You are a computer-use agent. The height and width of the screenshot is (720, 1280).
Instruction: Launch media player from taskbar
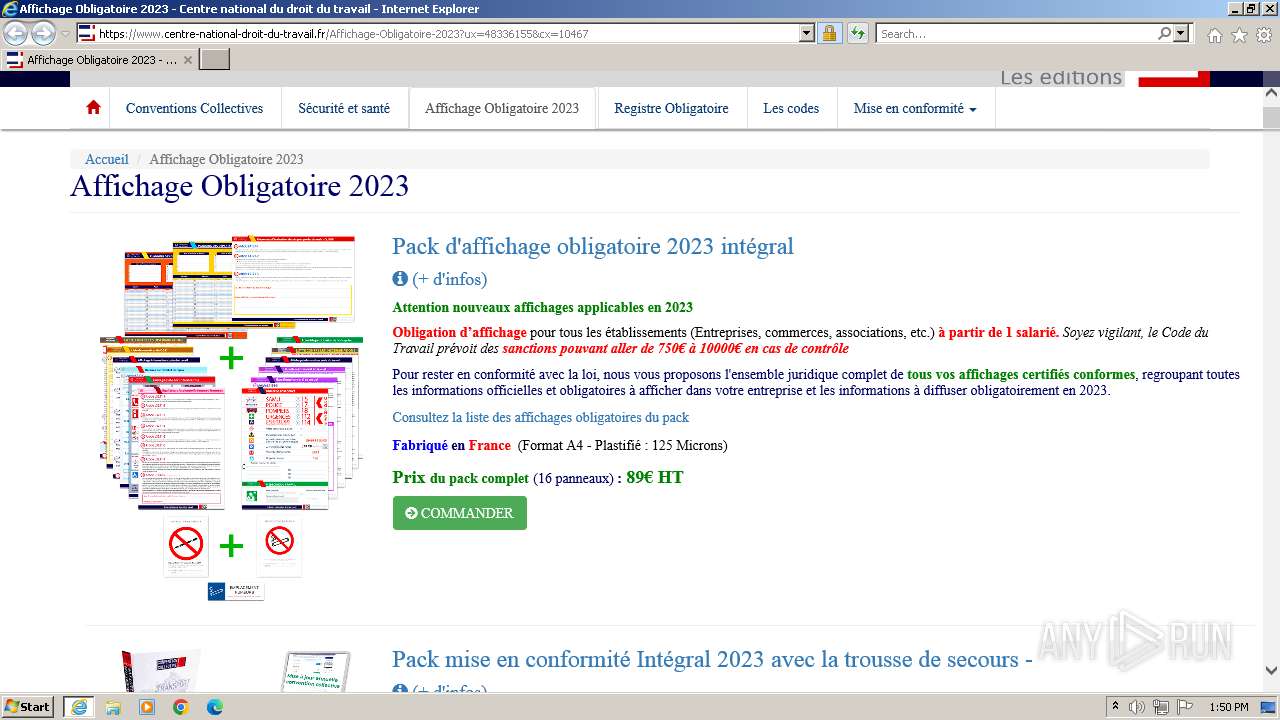(x=147, y=707)
